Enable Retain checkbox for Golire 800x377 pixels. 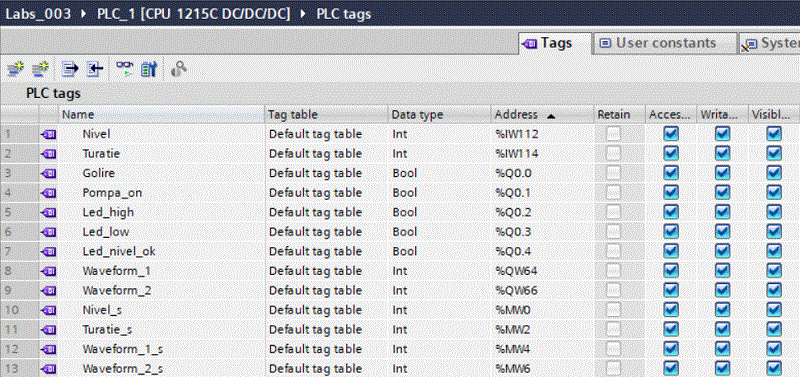[613, 173]
